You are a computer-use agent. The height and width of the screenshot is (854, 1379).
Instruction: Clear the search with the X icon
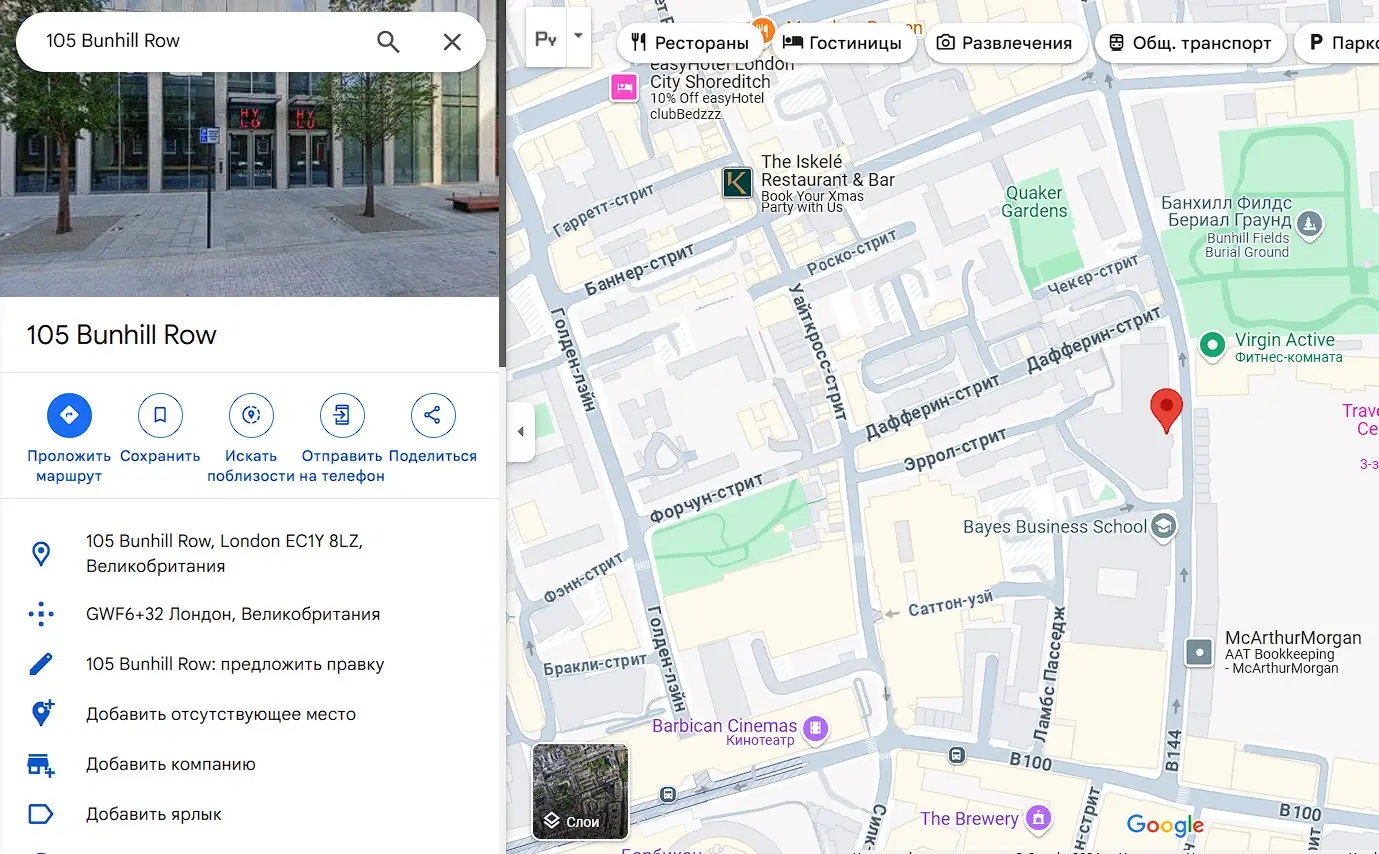point(452,42)
